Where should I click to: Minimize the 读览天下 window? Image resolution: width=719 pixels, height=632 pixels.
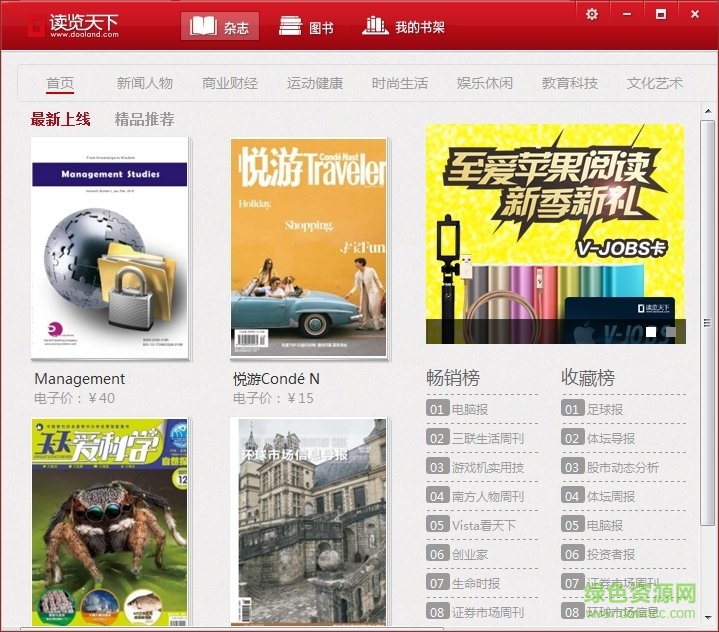tap(627, 14)
